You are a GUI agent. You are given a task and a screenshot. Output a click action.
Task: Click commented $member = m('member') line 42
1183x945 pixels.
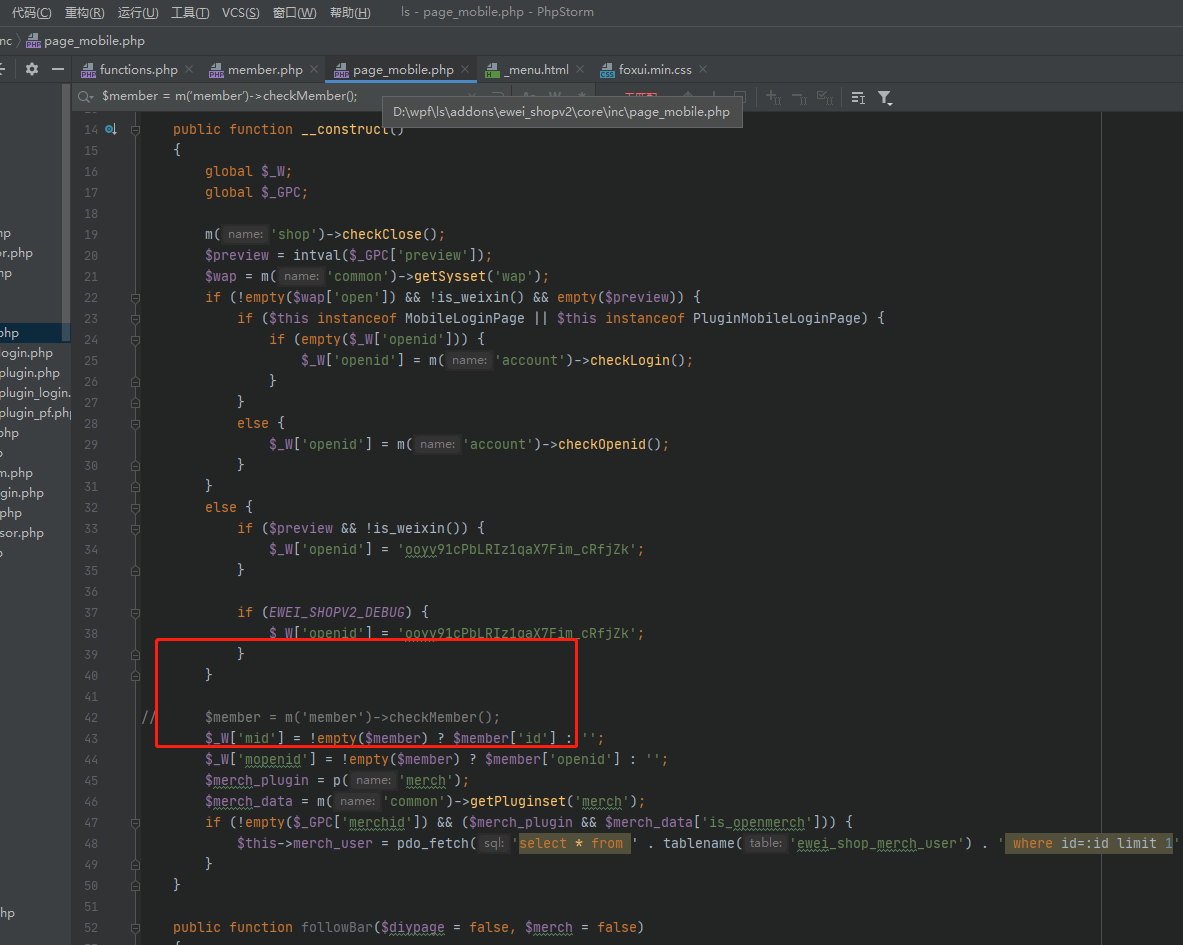pos(352,717)
